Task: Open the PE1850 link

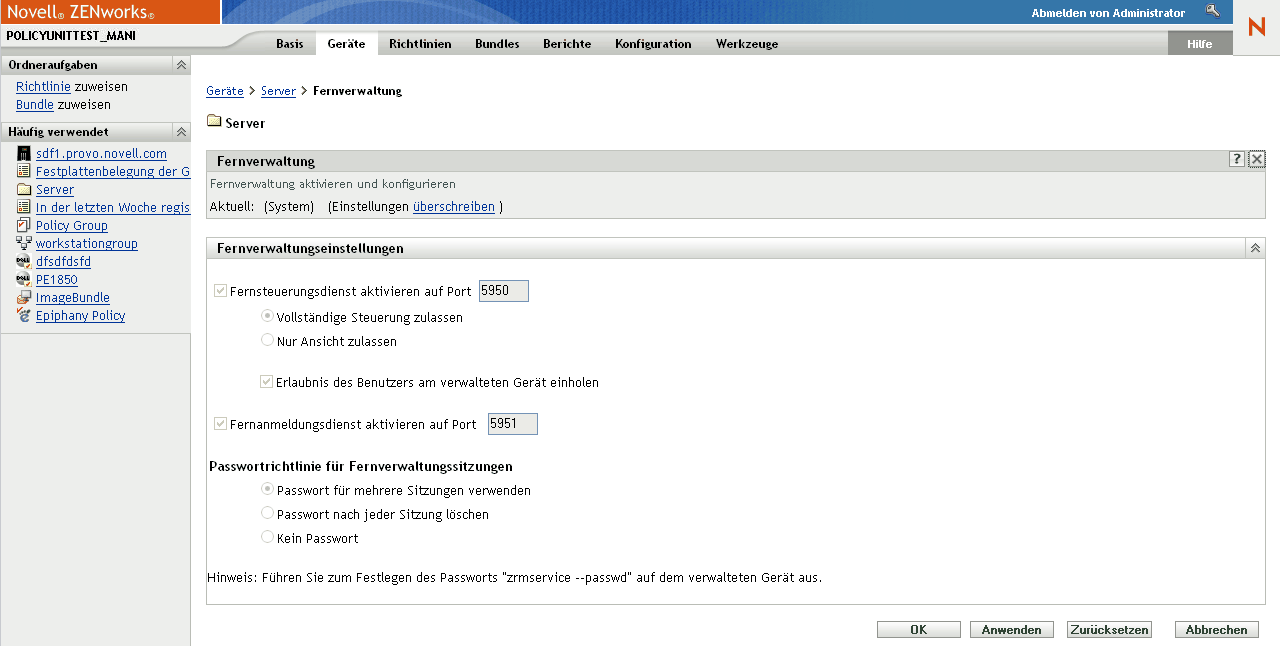Action: [57, 280]
